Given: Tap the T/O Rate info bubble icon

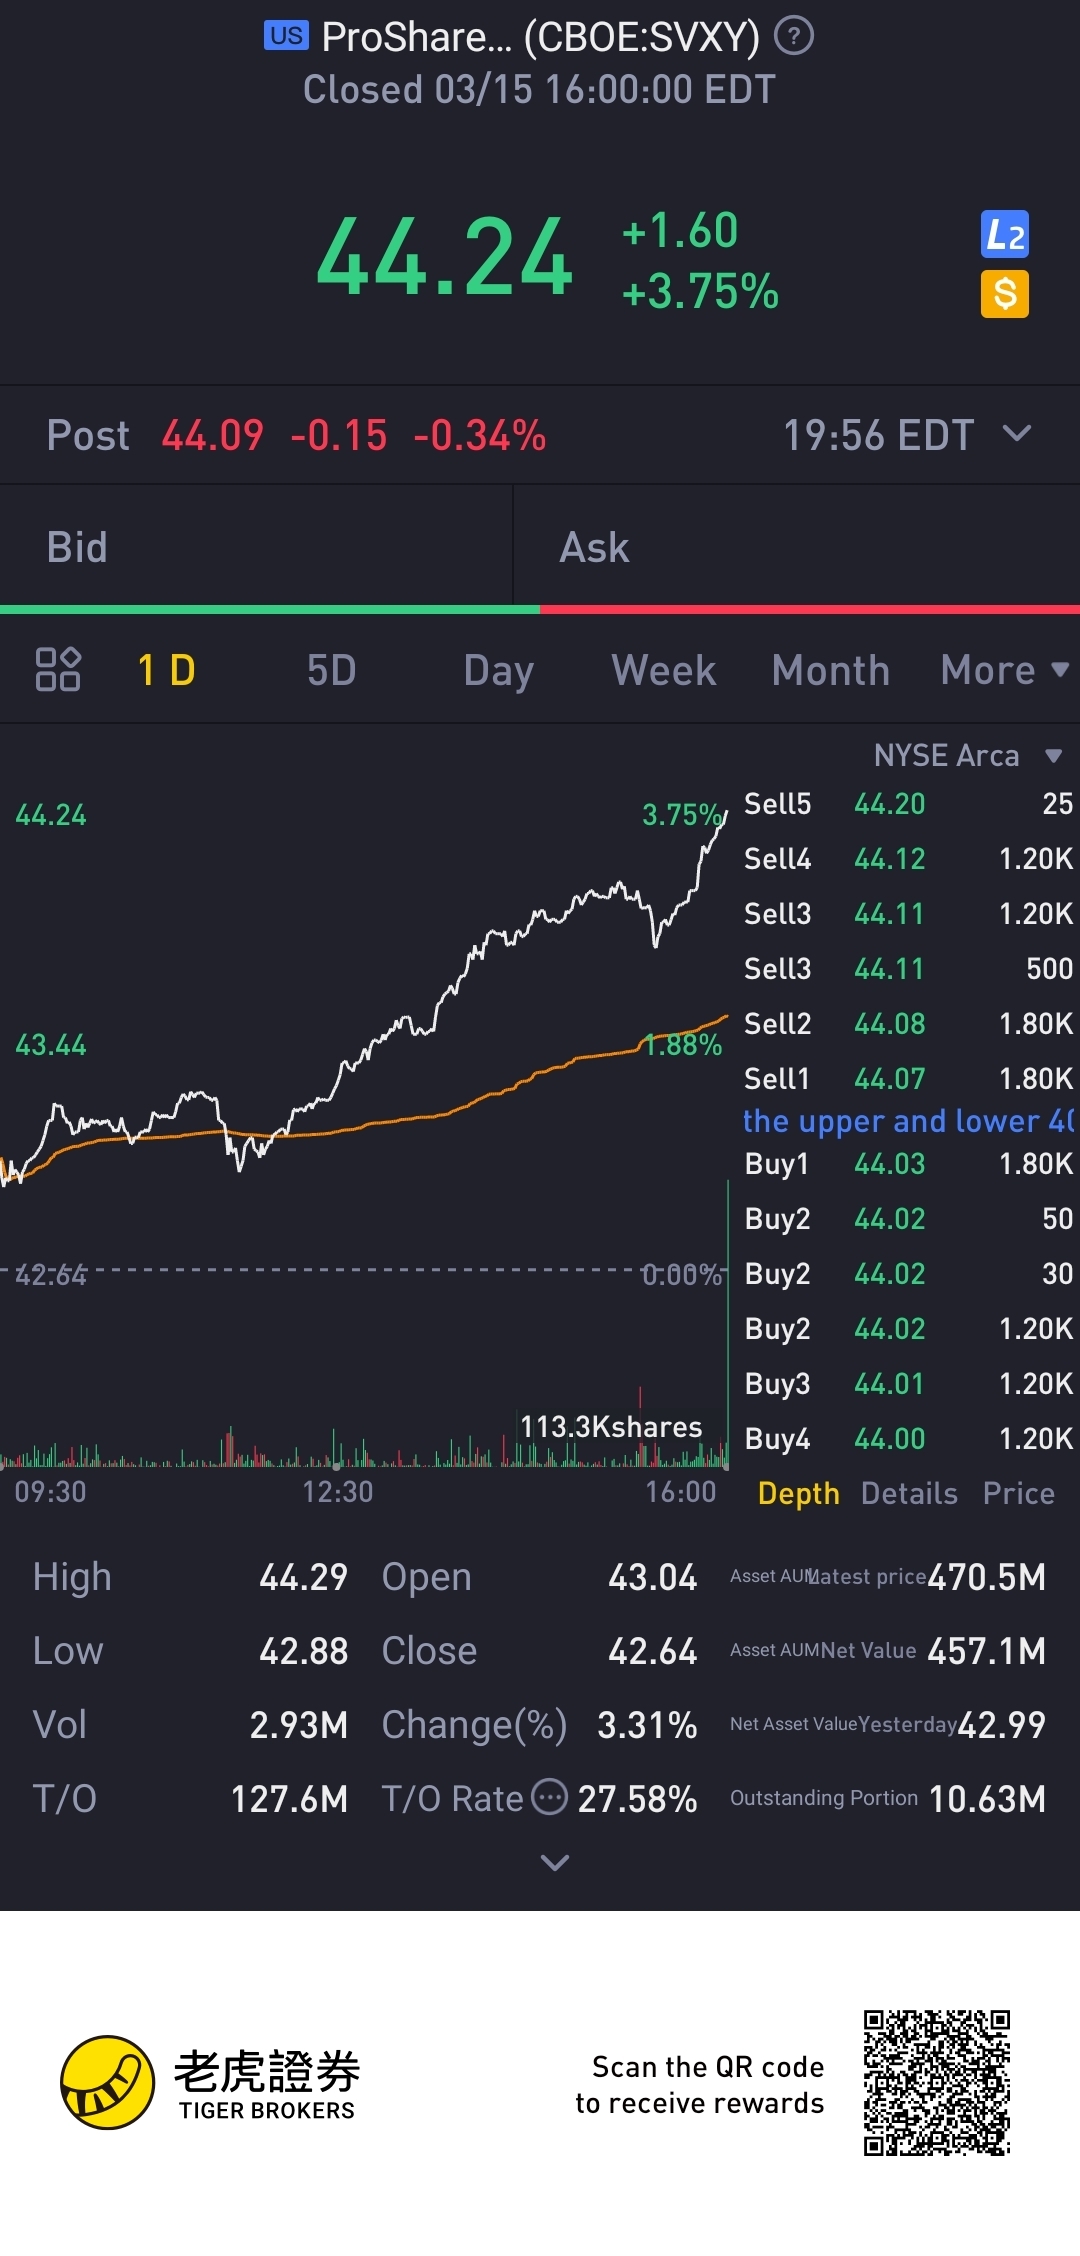Looking at the screenshot, I should pos(549,1797).
